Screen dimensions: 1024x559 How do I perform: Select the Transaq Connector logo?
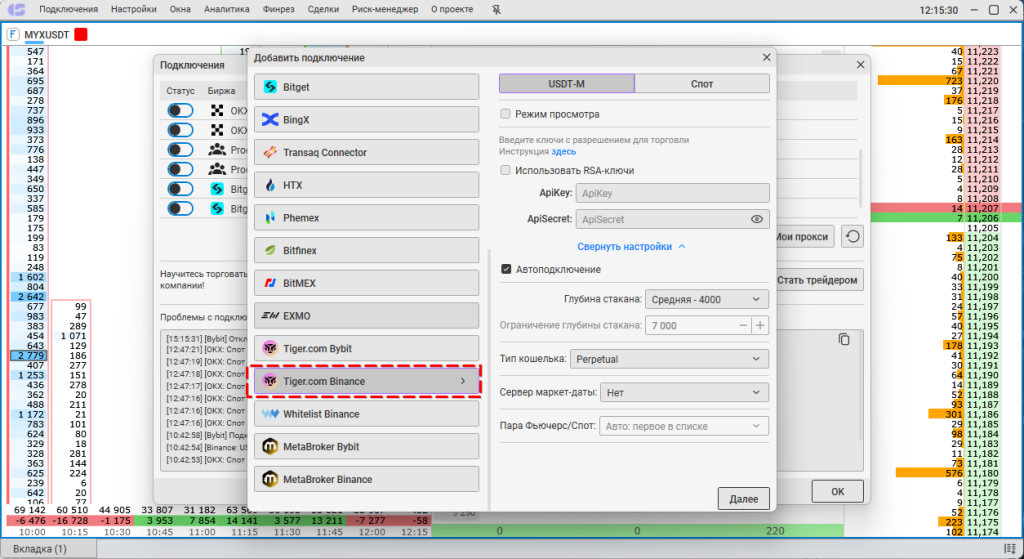(270, 153)
